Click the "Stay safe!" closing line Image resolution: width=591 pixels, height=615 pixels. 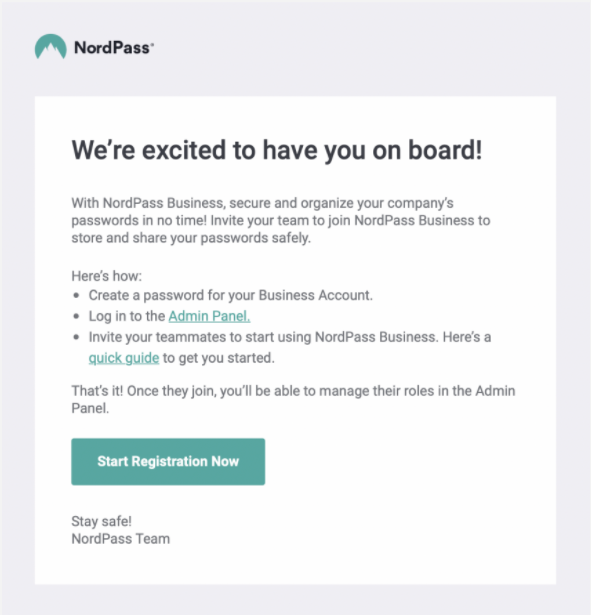[x=102, y=522]
